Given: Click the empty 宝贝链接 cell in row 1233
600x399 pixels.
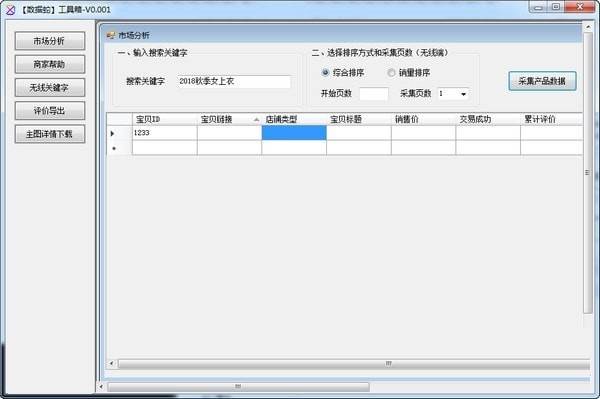Looking at the screenshot, I should click(229, 133).
